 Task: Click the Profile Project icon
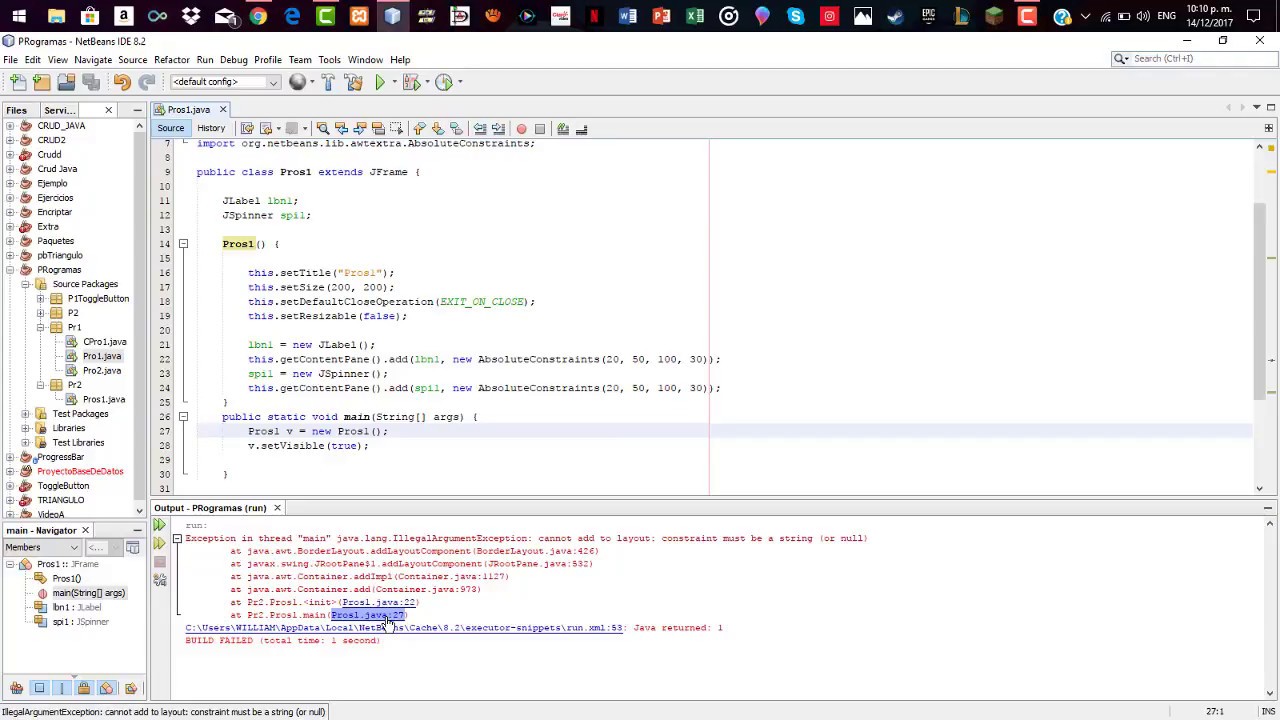coord(444,82)
